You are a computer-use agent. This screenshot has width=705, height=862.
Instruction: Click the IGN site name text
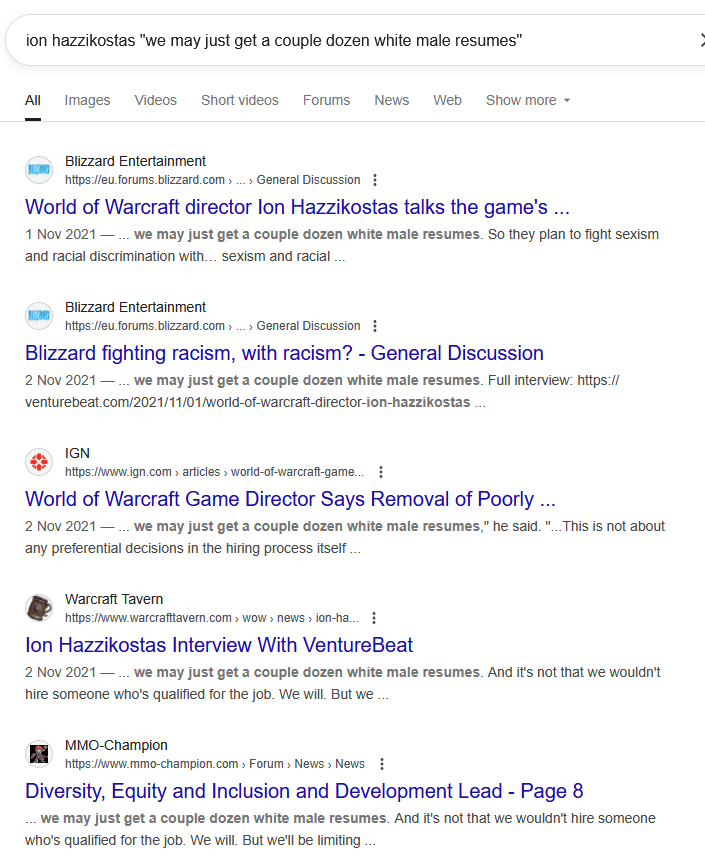click(77, 453)
